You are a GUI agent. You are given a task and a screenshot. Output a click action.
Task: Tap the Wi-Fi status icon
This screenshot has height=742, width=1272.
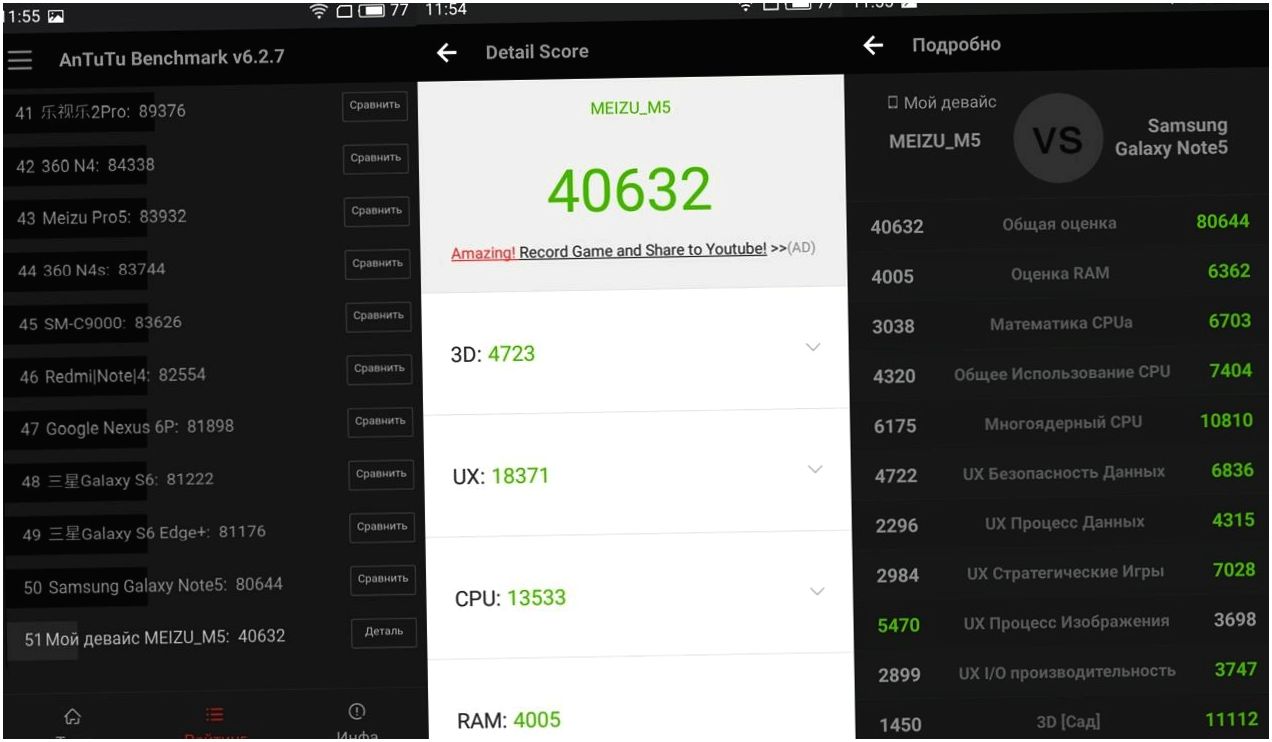tap(319, 11)
